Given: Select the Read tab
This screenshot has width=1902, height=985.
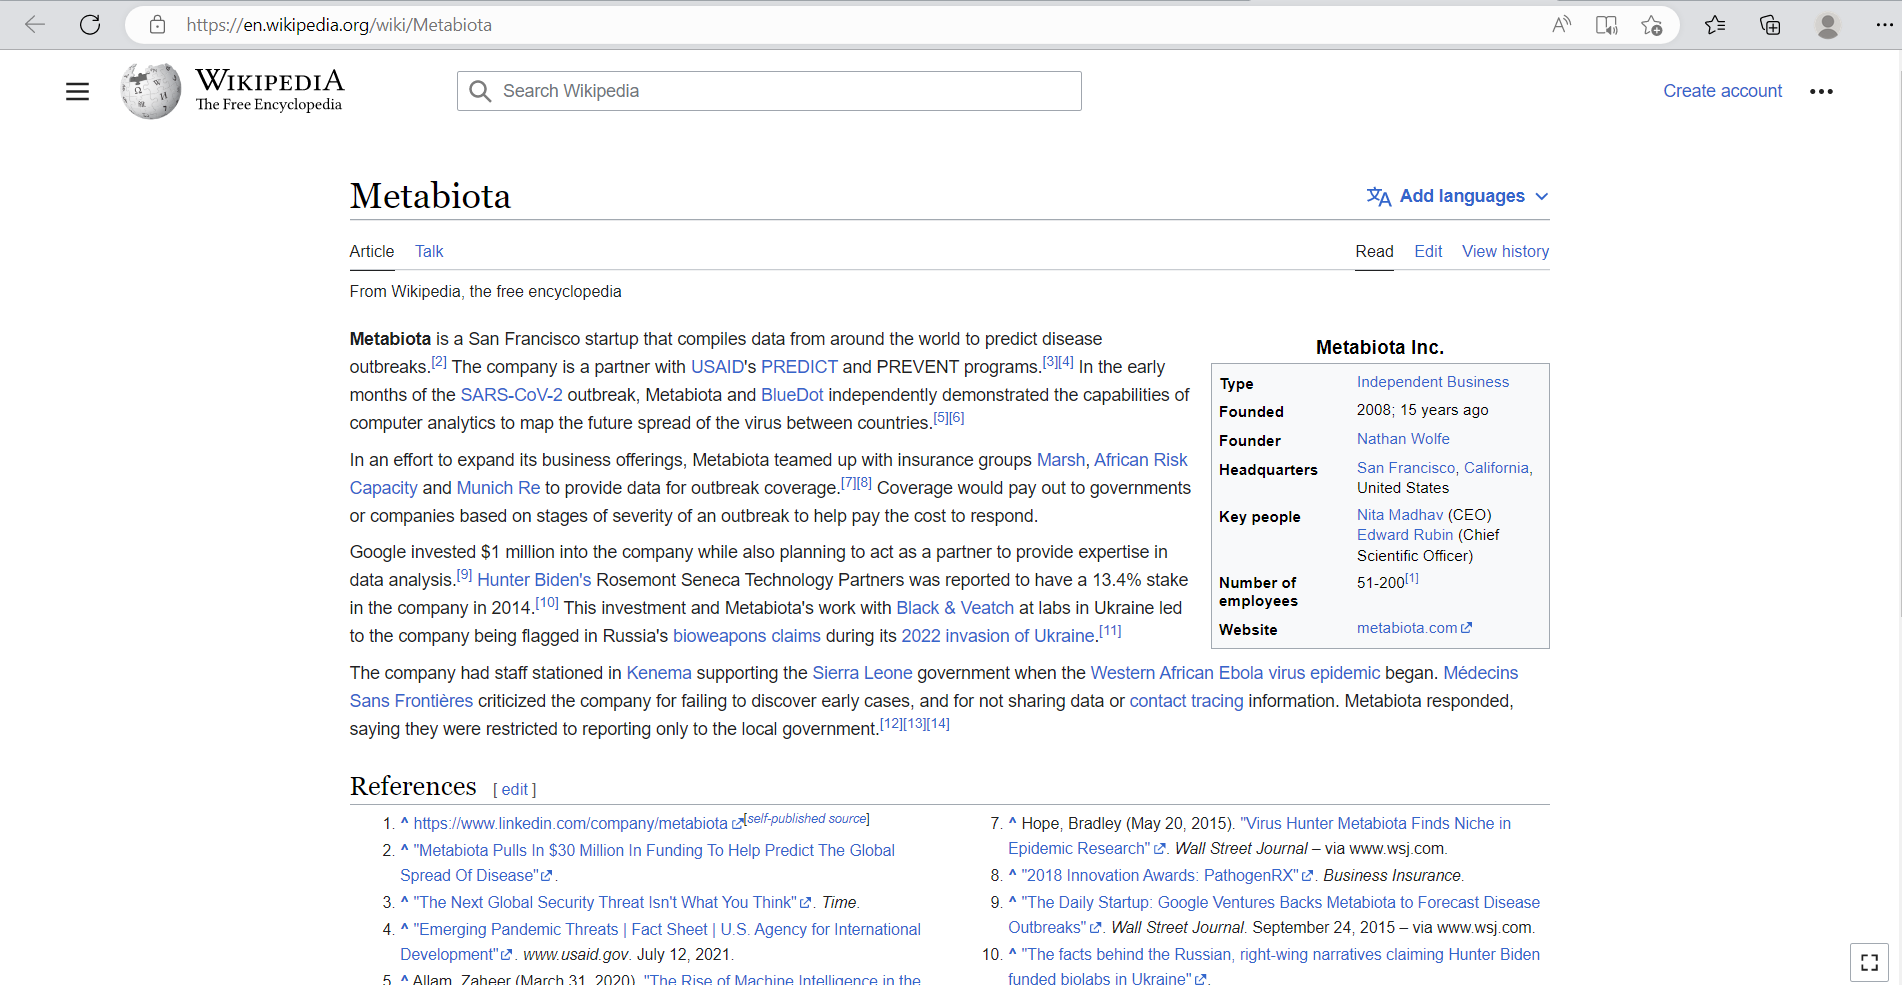Looking at the screenshot, I should pos(1374,251).
